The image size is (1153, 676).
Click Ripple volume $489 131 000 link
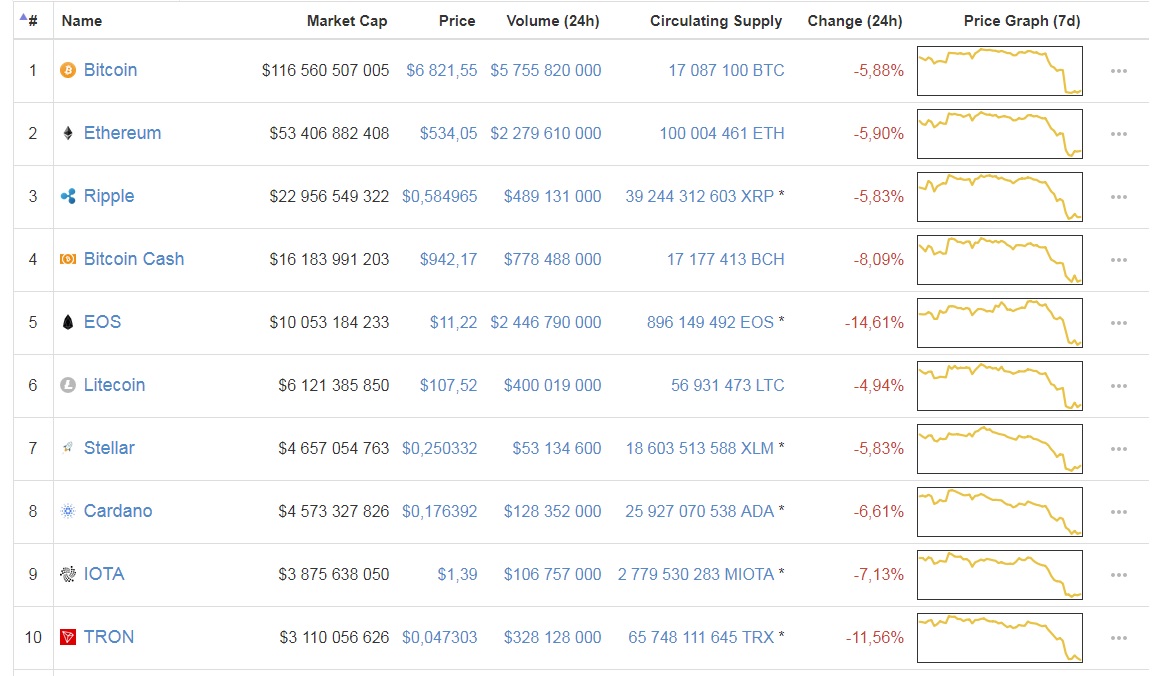point(552,196)
